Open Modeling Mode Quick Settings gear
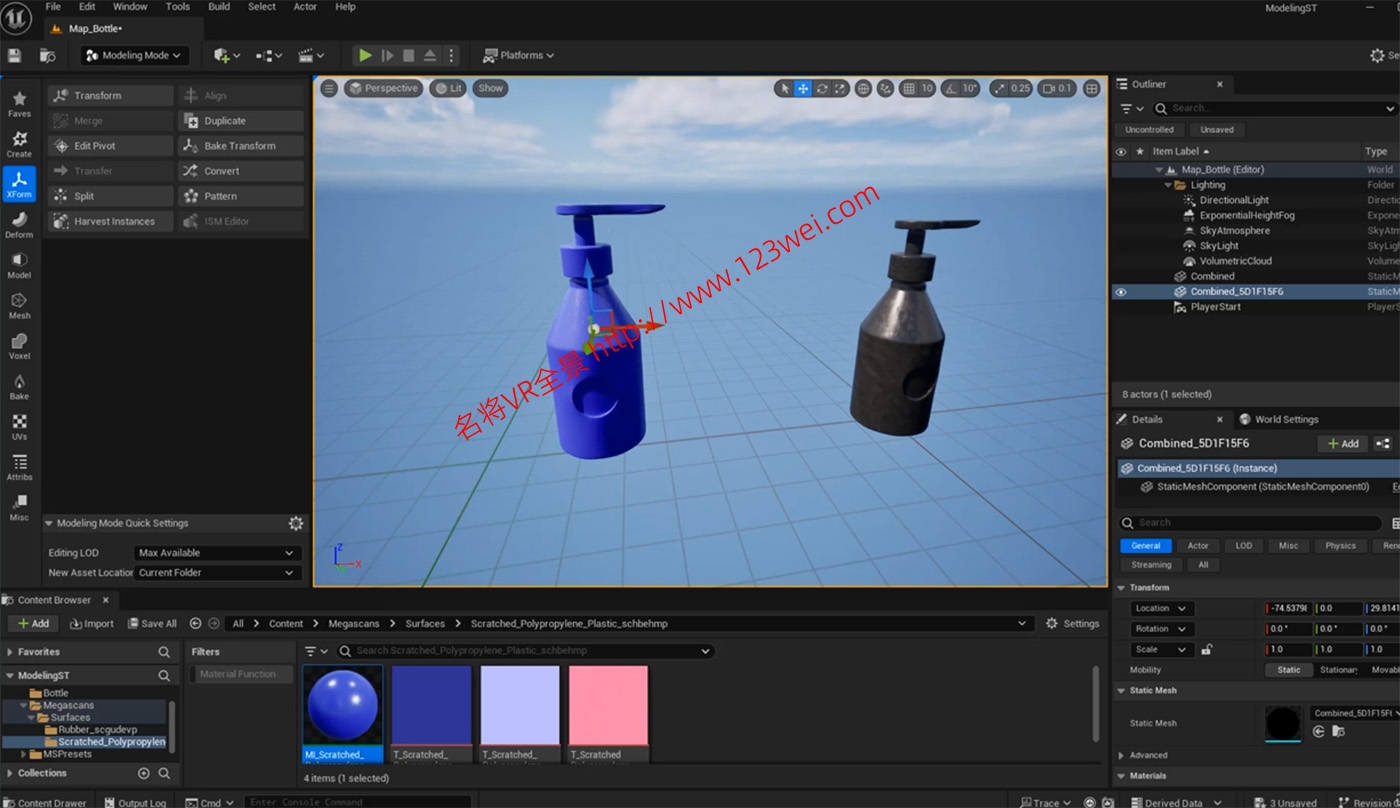The width and height of the screenshot is (1400, 808). tap(296, 523)
